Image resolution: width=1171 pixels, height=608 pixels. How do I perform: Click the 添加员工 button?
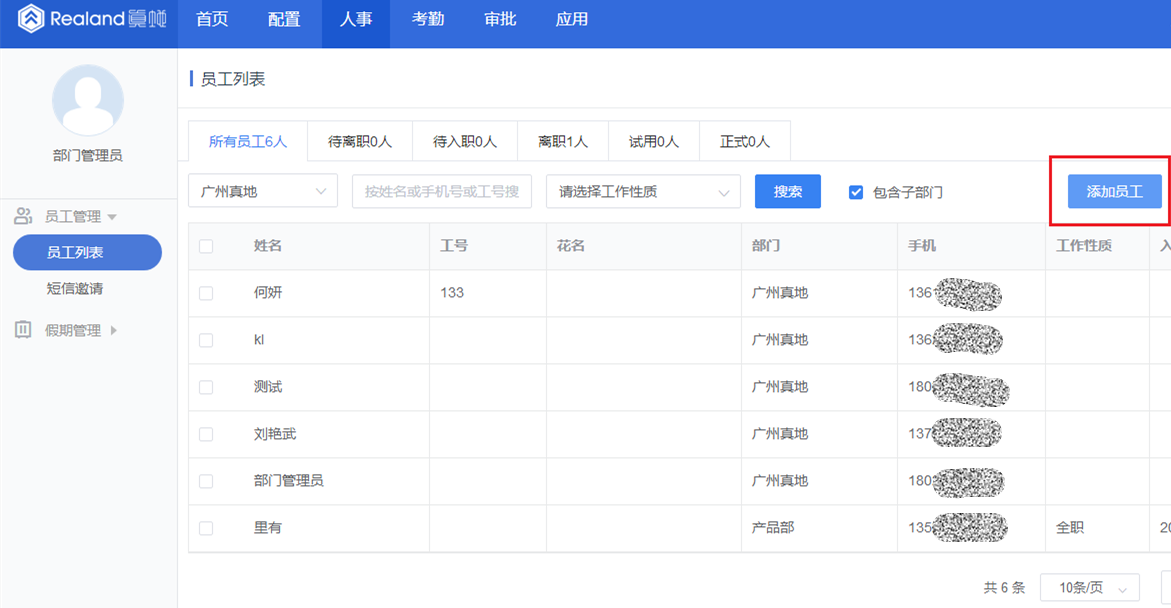1113,191
